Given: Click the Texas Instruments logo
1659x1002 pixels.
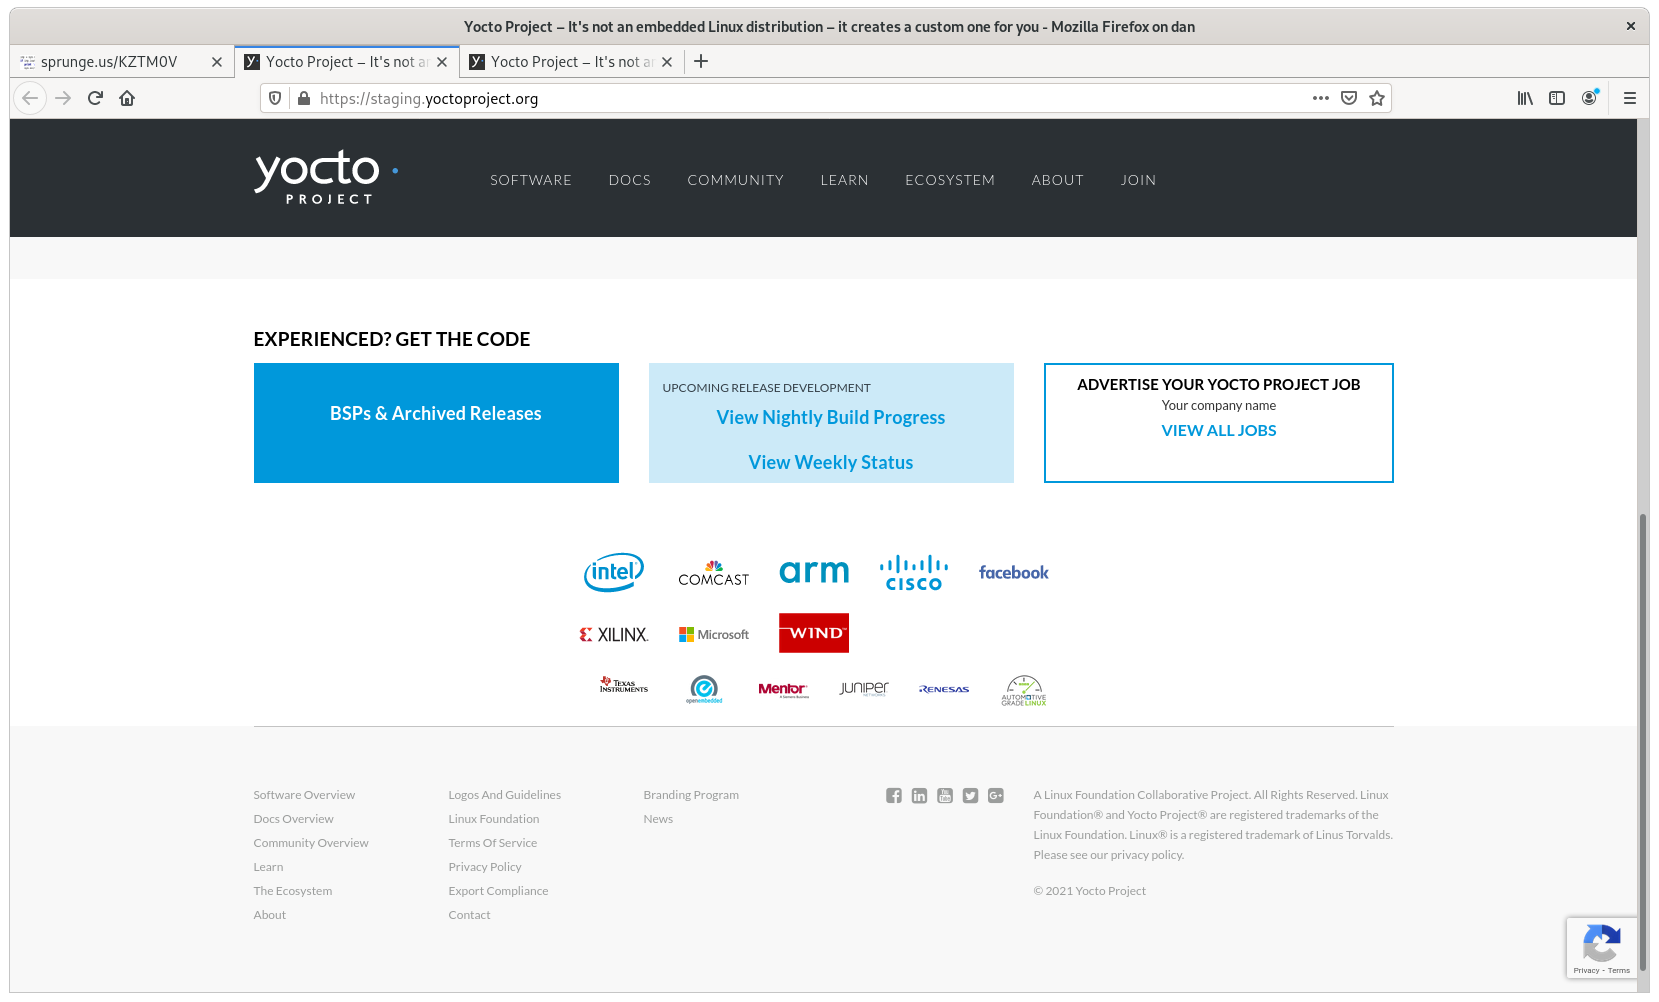Looking at the screenshot, I should click(x=624, y=685).
